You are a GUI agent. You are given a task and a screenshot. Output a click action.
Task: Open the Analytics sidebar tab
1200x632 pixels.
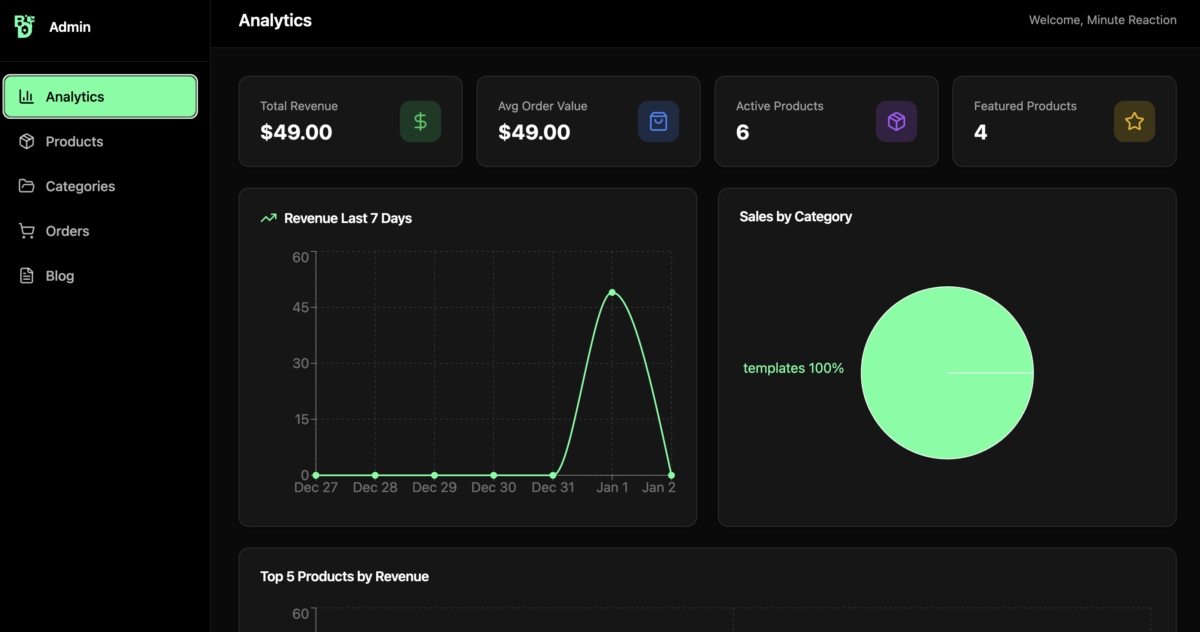100,97
